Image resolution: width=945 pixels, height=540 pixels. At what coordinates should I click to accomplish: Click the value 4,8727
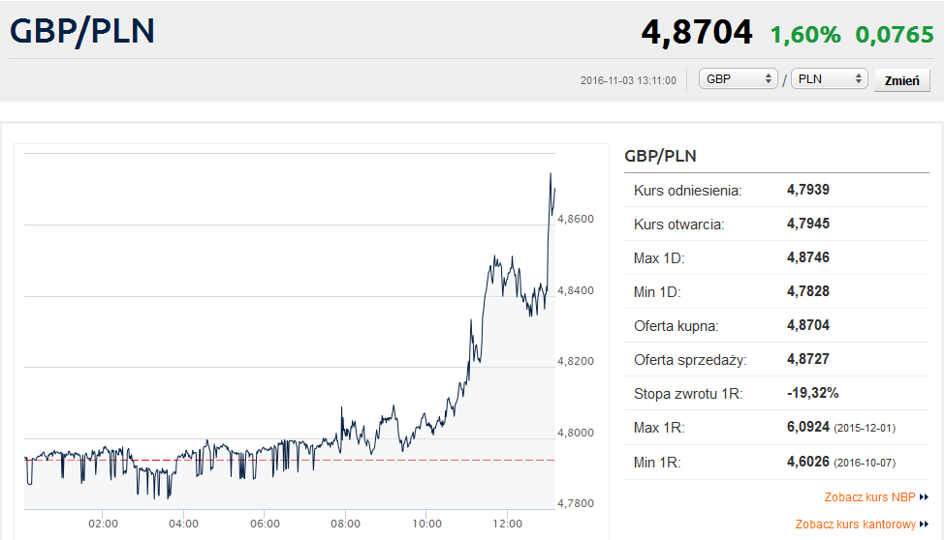808,359
